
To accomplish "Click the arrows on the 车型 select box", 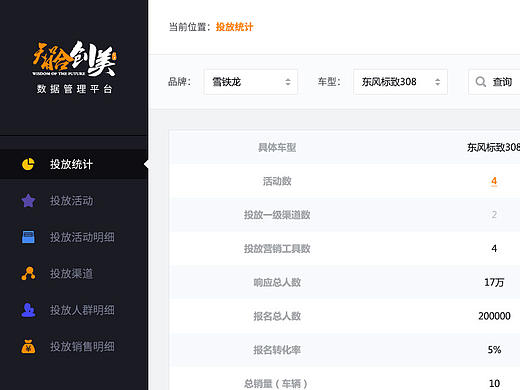I will tap(438, 82).
